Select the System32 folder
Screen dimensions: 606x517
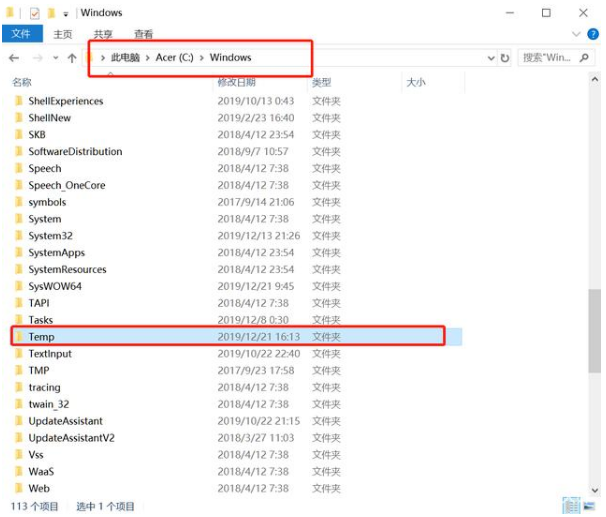click(x=50, y=236)
